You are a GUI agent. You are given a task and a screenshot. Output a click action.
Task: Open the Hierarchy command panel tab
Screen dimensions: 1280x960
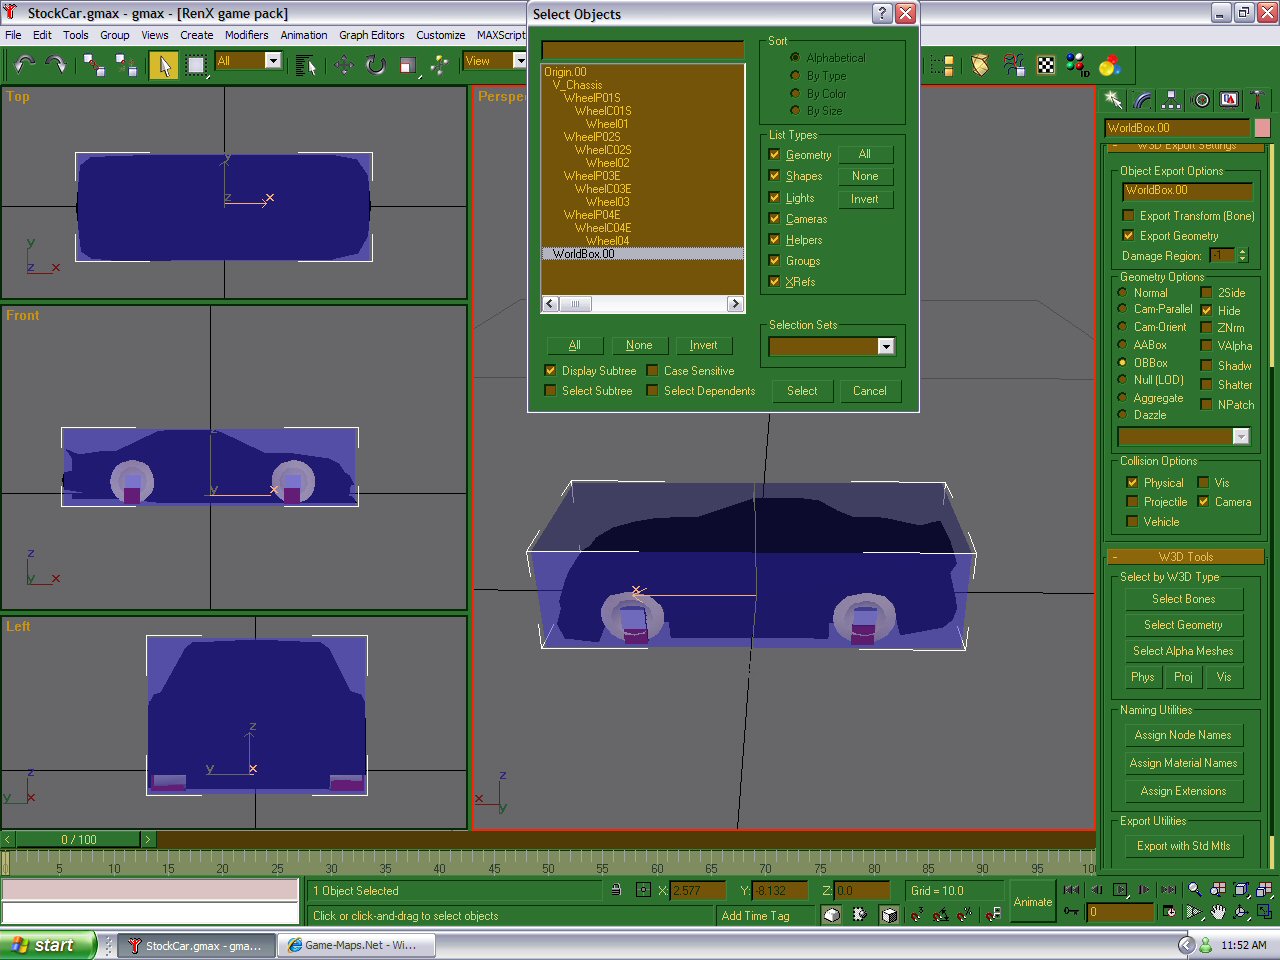(1171, 100)
